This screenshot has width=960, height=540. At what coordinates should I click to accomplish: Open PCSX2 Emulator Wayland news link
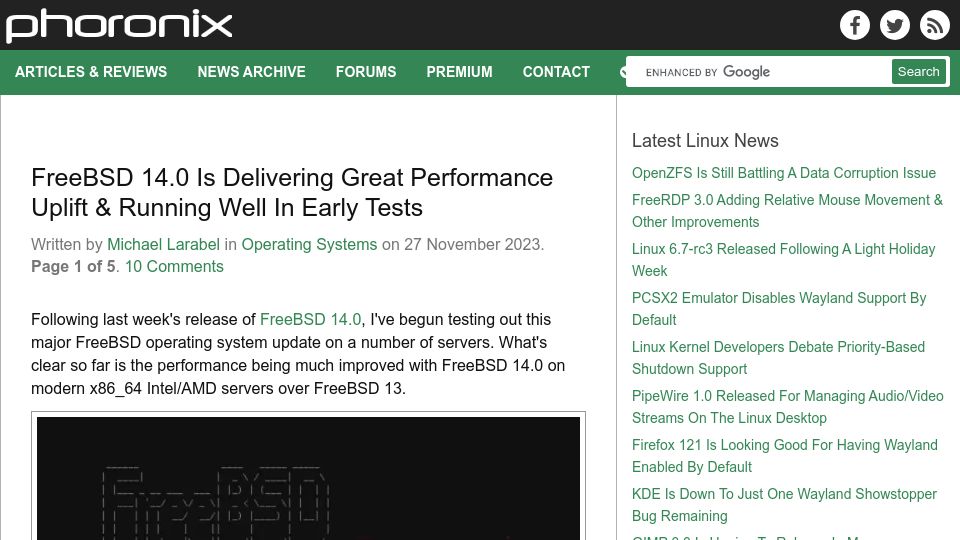pos(779,309)
